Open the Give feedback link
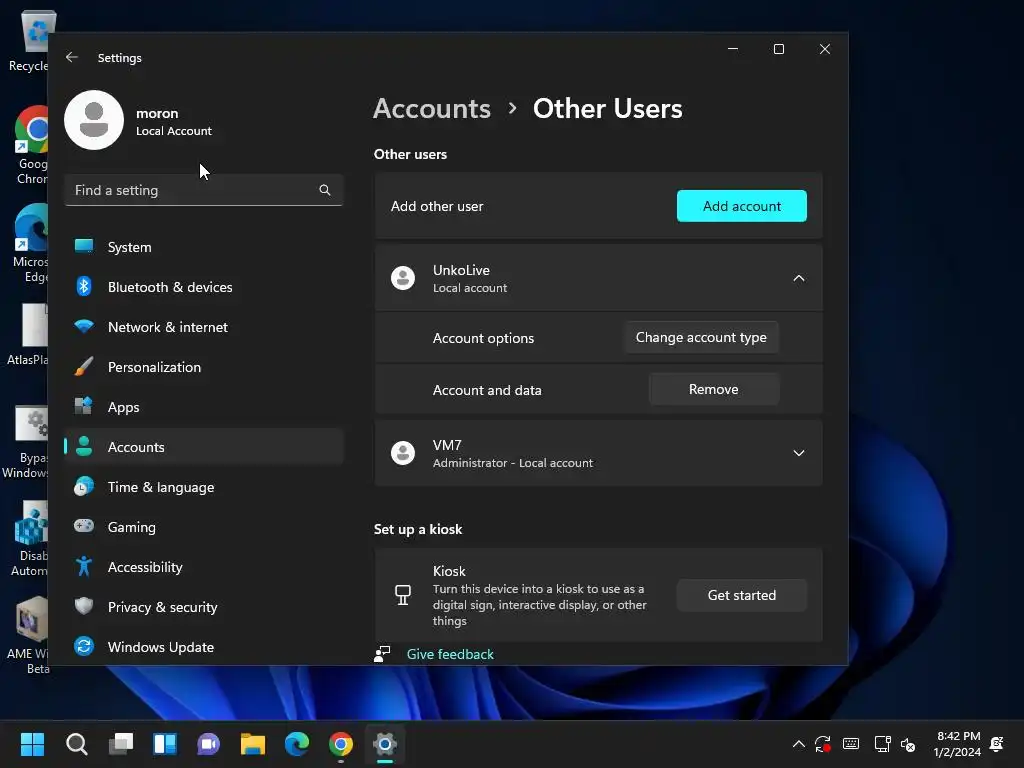The image size is (1024, 768). 450,654
